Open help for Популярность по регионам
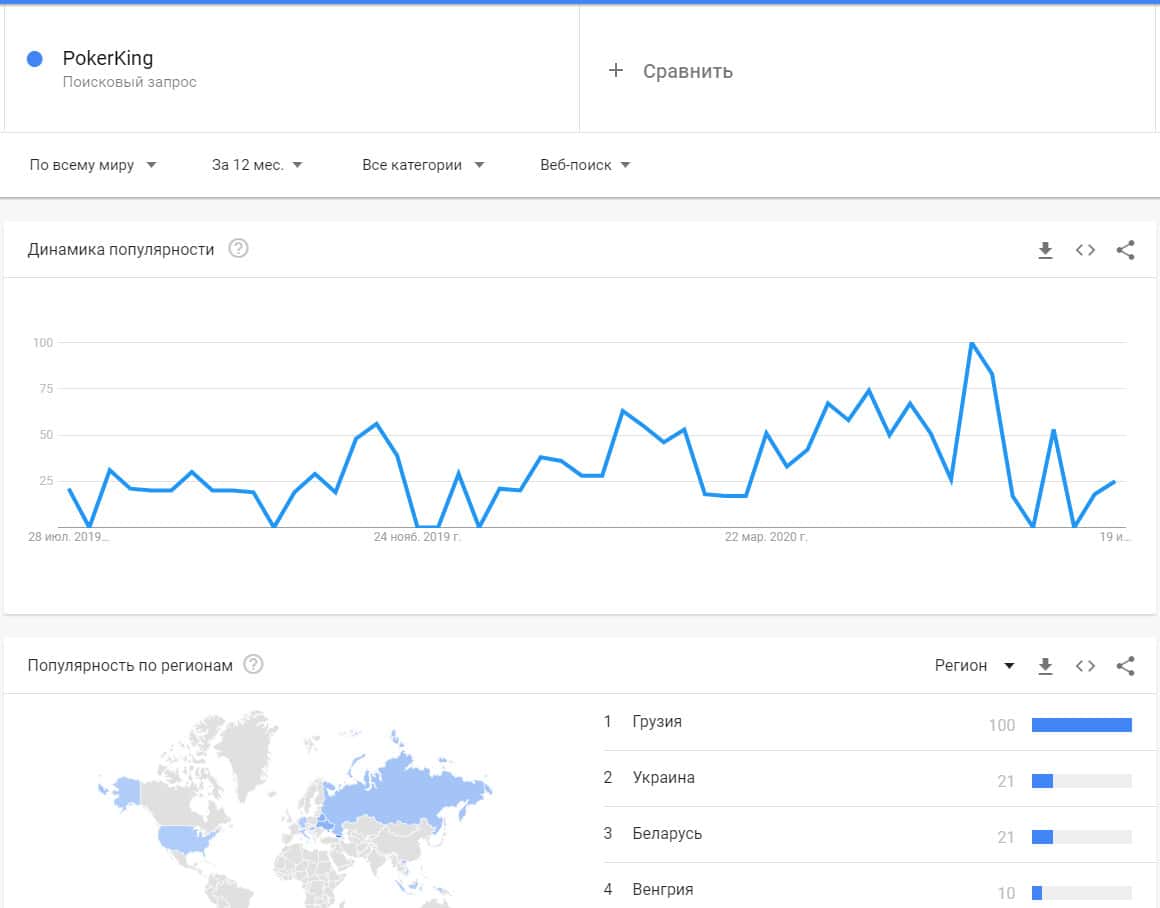Image resolution: width=1160 pixels, height=908 pixels. pos(254,665)
